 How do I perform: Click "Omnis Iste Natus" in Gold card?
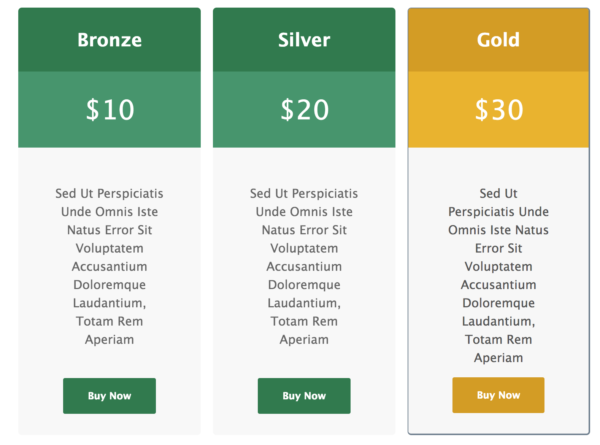click(499, 230)
